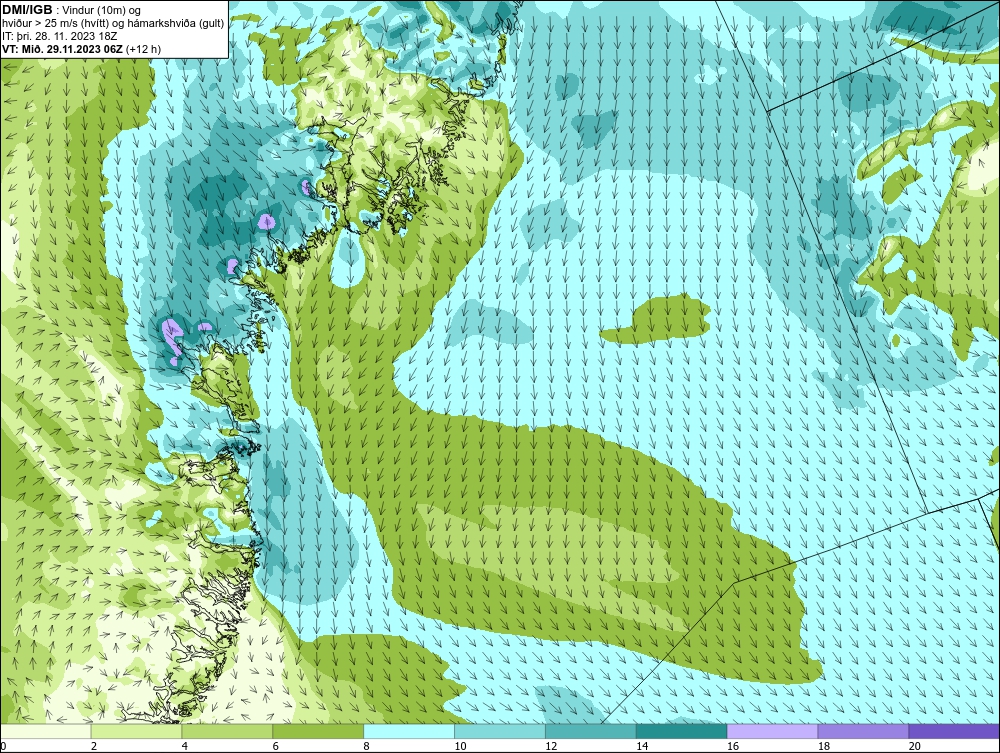Click the 4–6 m/s legend color swatch
Viewport: 1000px width, 753px height.
coord(227,731)
